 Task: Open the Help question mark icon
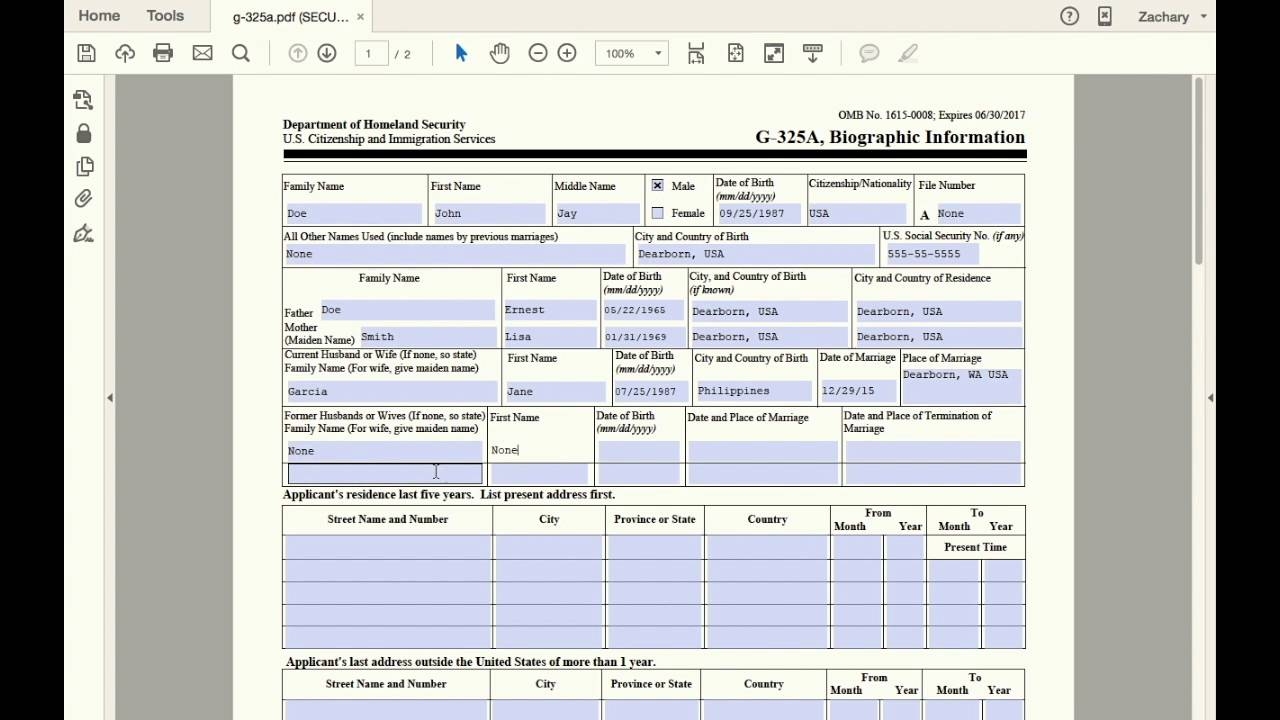(1070, 16)
